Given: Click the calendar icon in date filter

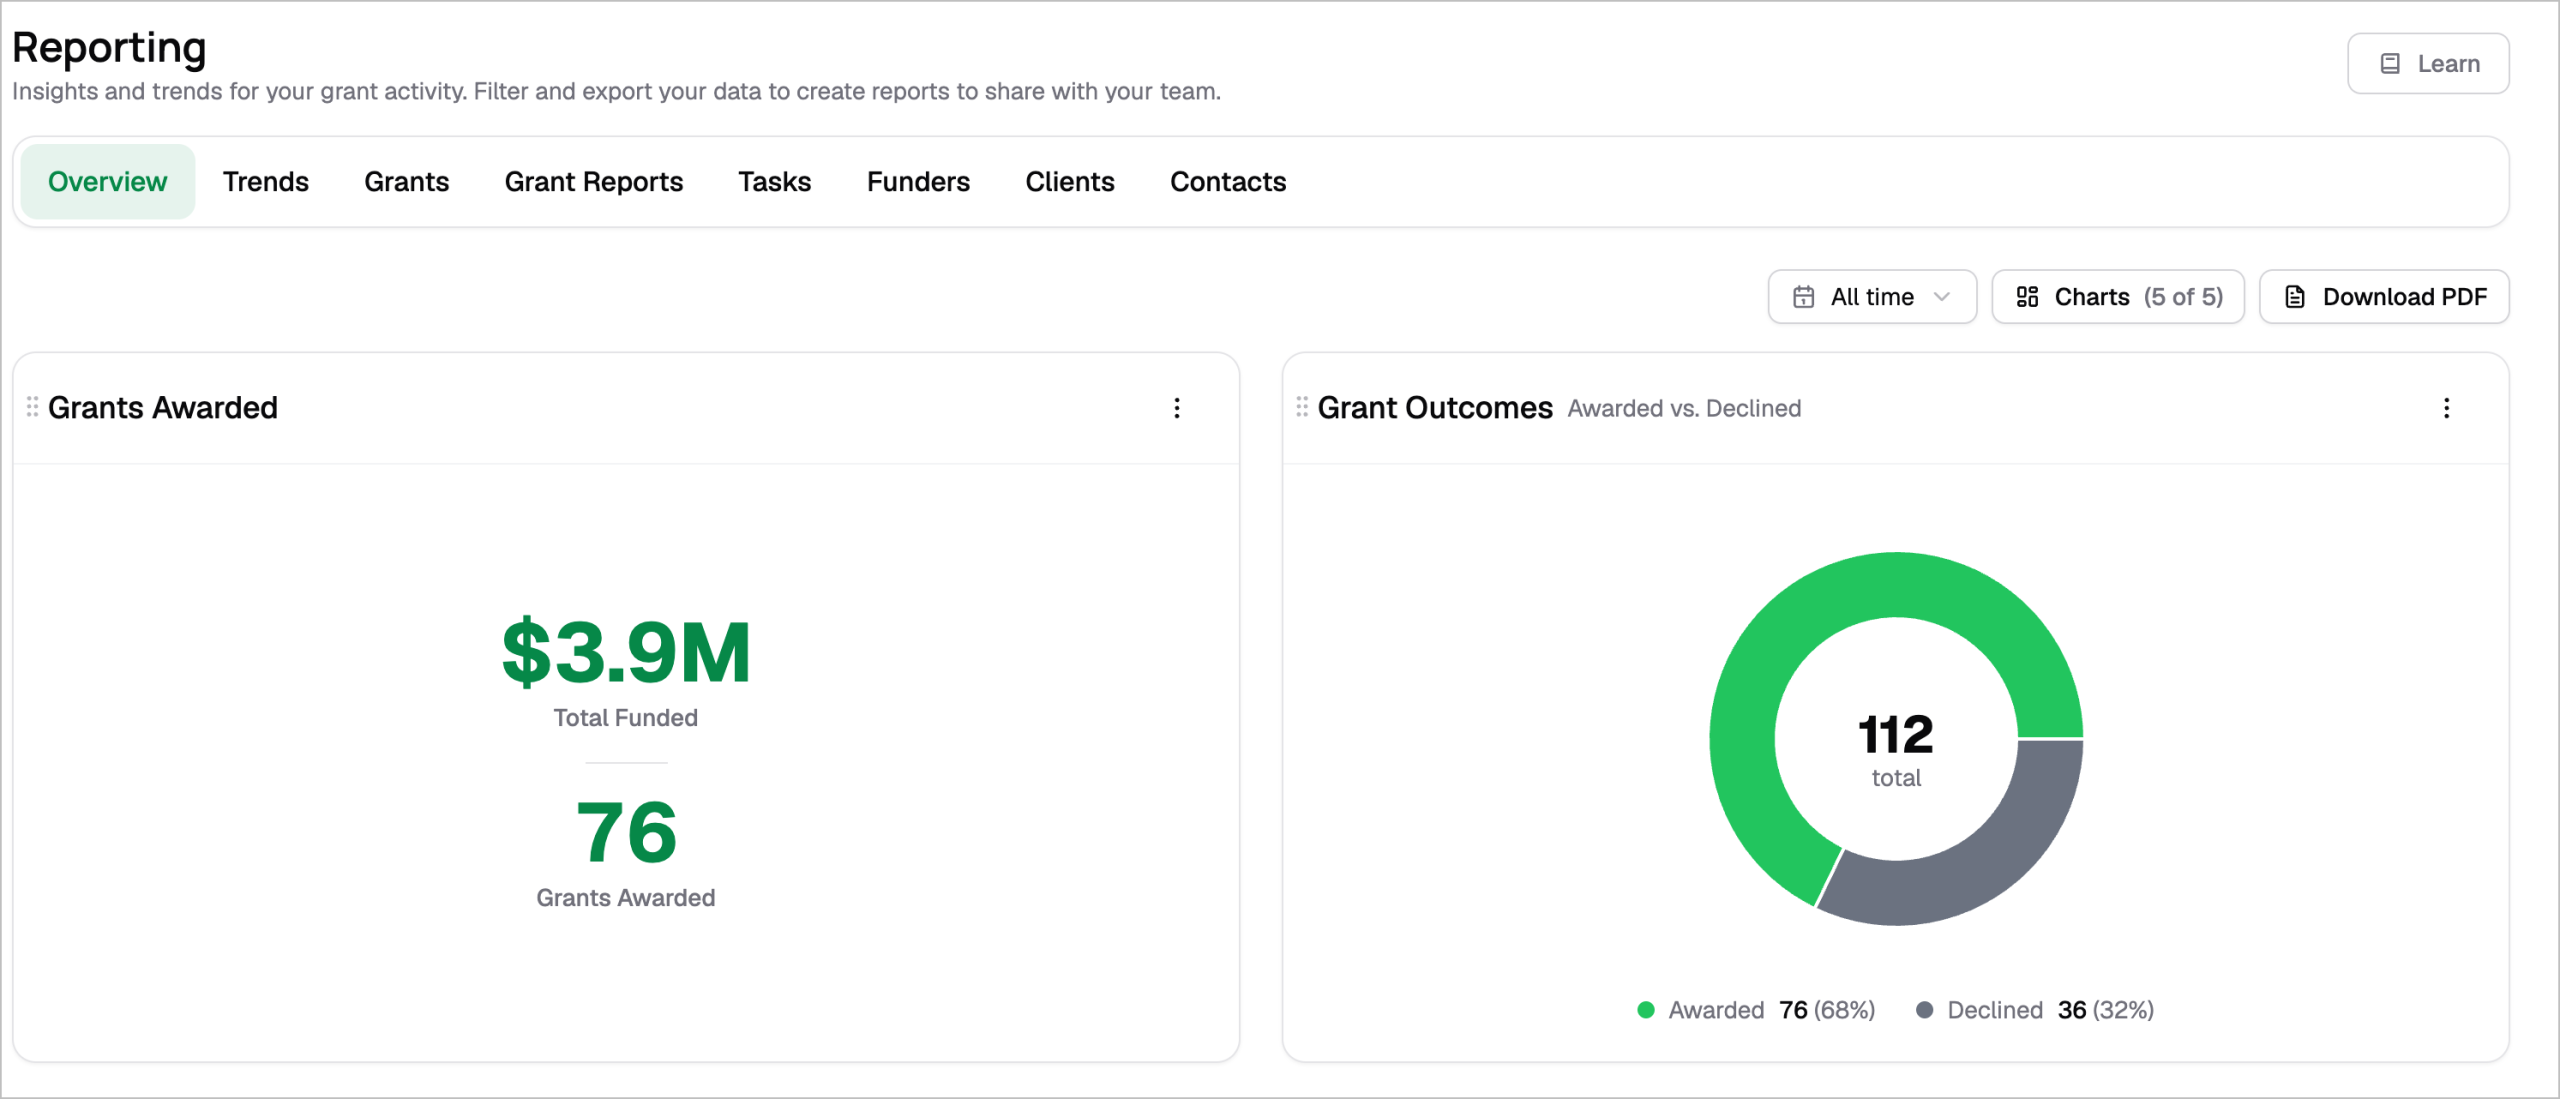Looking at the screenshot, I should coord(1803,297).
